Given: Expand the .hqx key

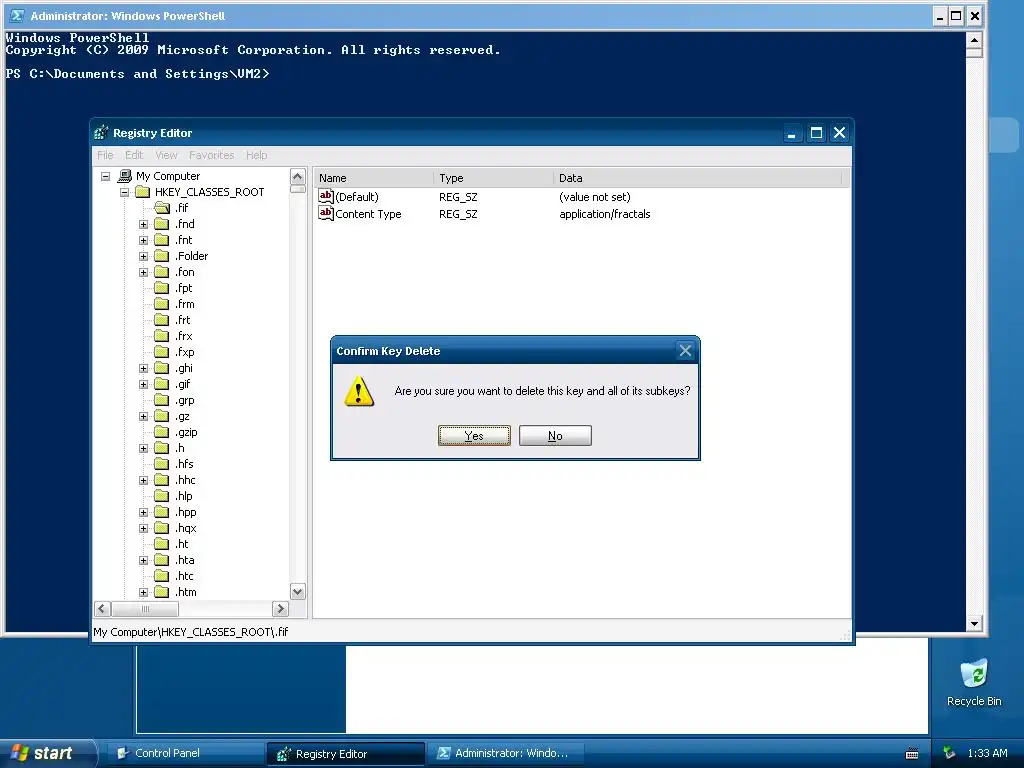Looking at the screenshot, I should point(143,528).
